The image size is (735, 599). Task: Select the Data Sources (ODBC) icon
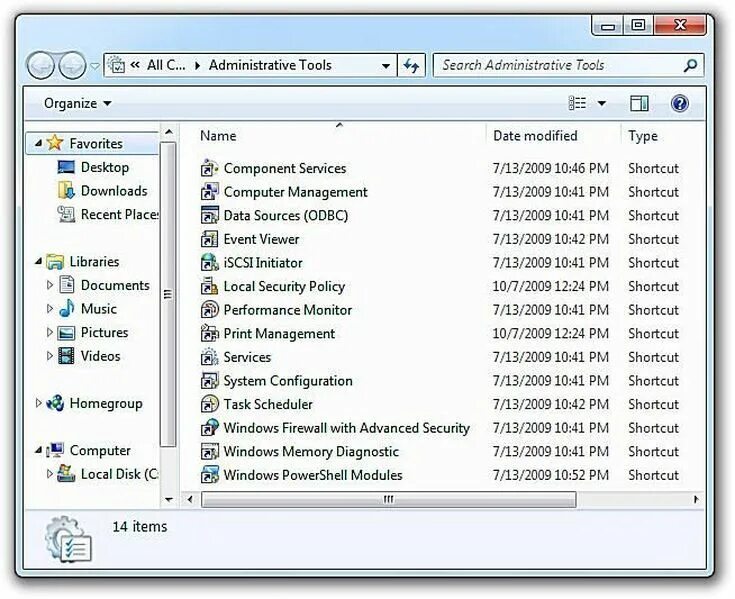[210, 215]
